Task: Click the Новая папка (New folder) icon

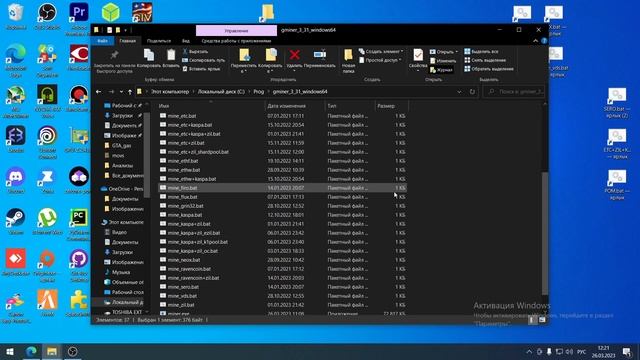Action: pyautogui.click(x=348, y=55)
